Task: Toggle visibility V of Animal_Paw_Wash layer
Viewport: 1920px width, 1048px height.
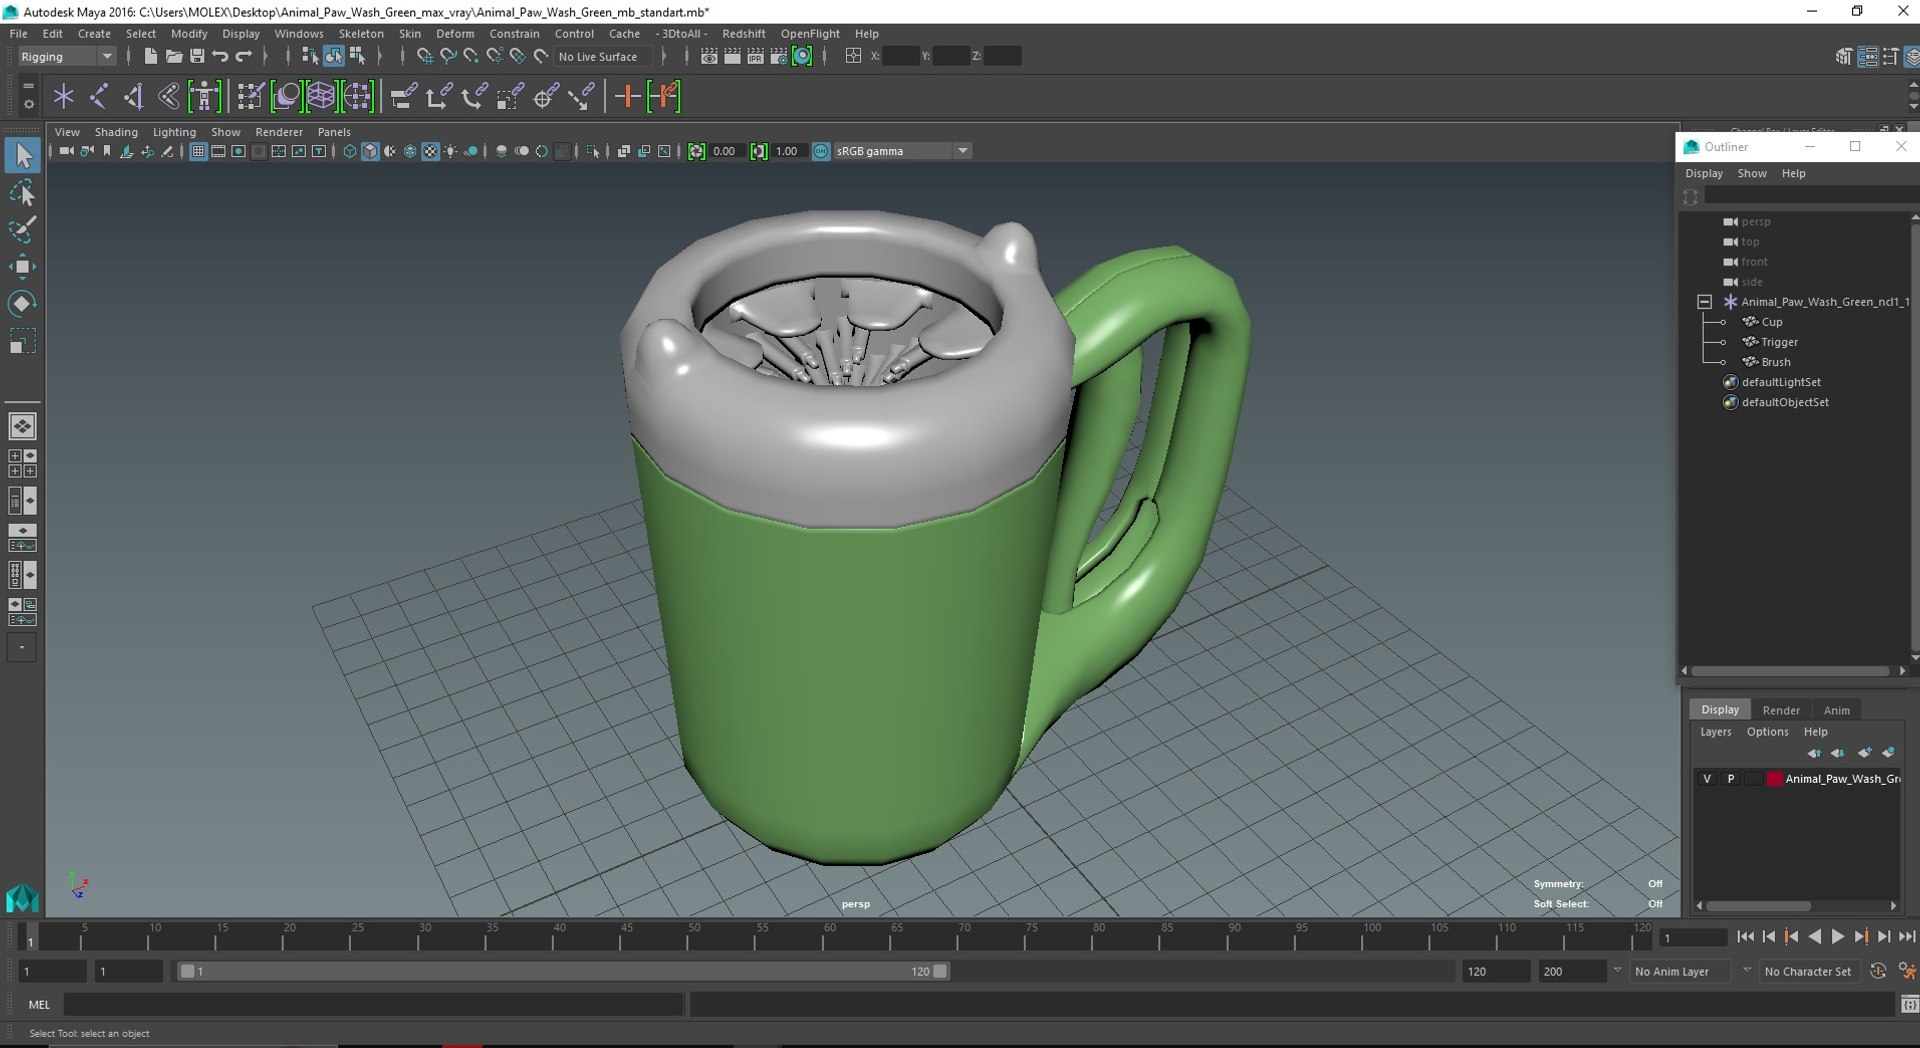Action: pyautogui.click(x=1707, y=779)
